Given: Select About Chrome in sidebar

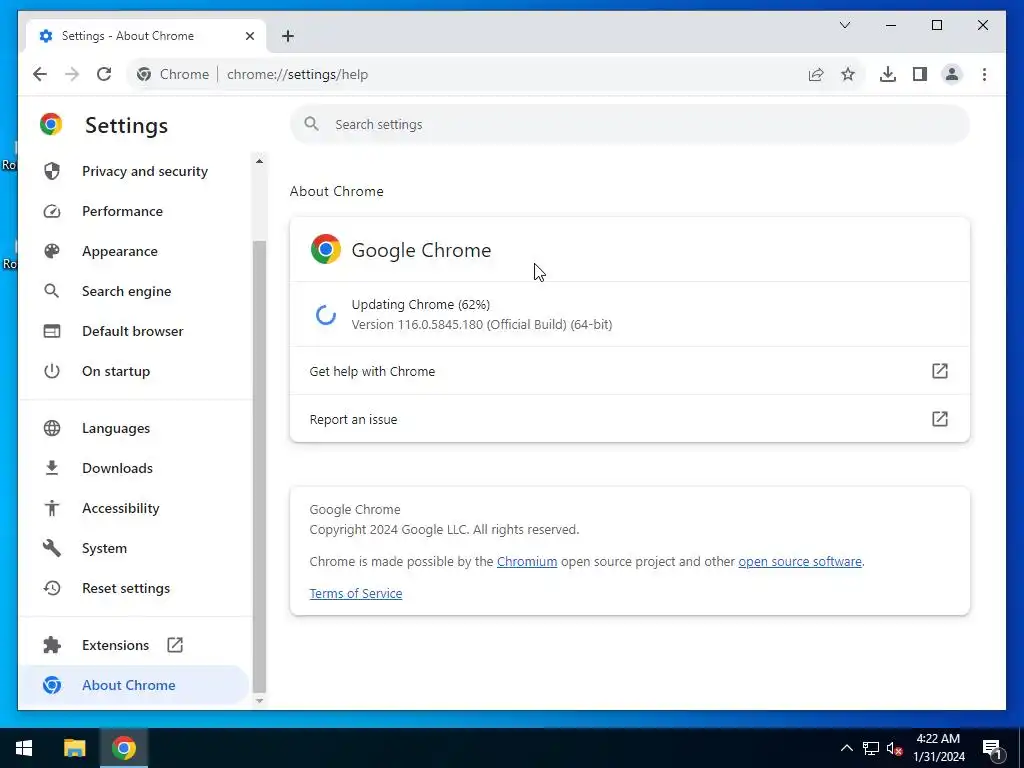Looking at the screenshot, I should 135,685.
